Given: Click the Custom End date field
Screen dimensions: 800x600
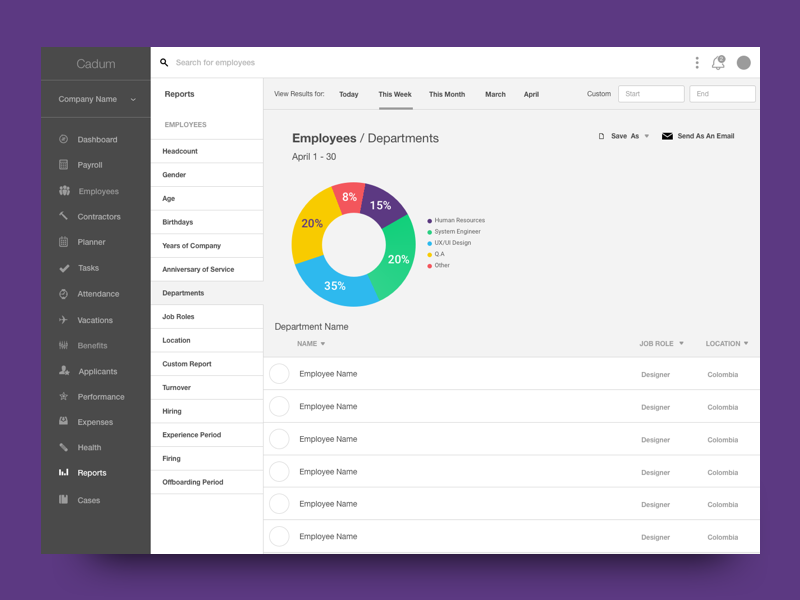Looking at the screenshot, I should click(722, 94).
